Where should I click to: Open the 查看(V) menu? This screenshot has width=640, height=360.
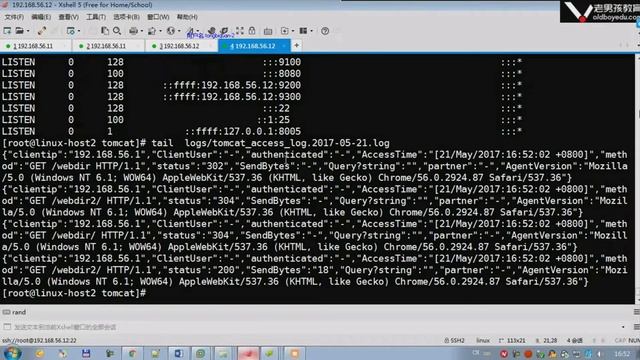(68, 17)
